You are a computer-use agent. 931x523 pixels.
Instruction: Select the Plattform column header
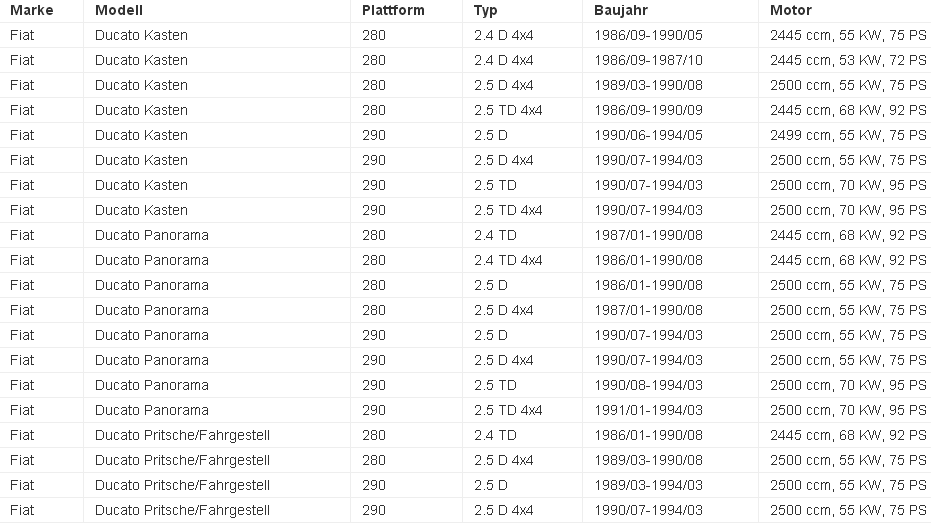coord(393,10)
